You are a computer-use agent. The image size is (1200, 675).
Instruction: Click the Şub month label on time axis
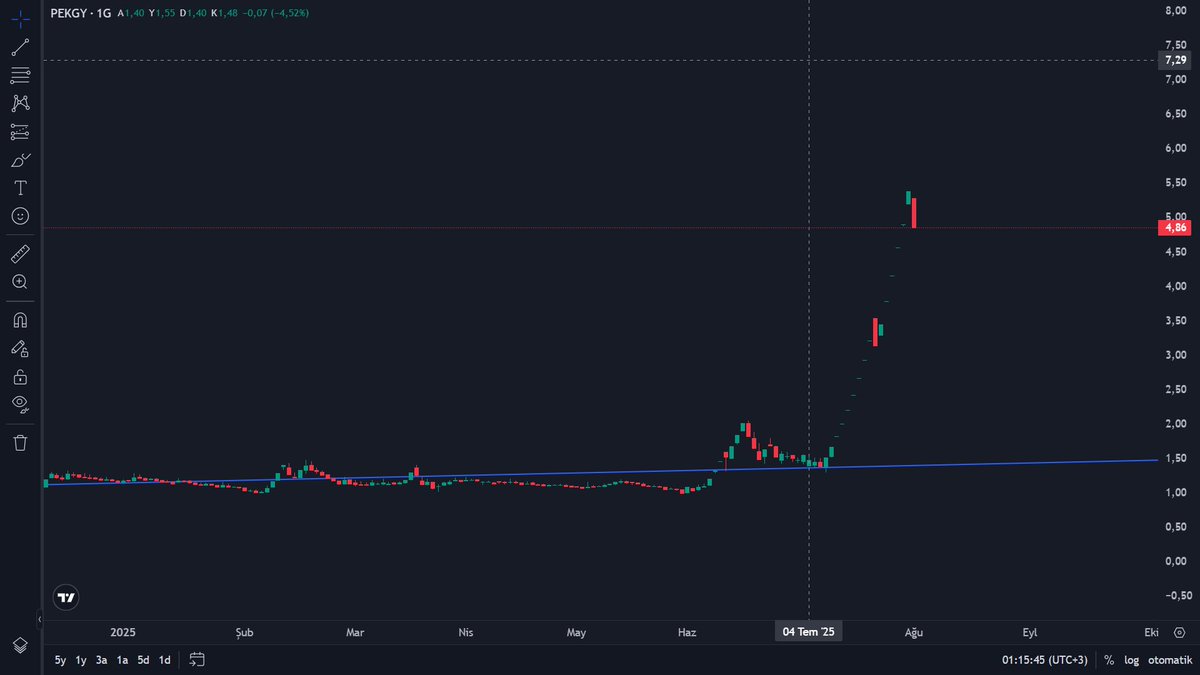[x=245, y=633]
